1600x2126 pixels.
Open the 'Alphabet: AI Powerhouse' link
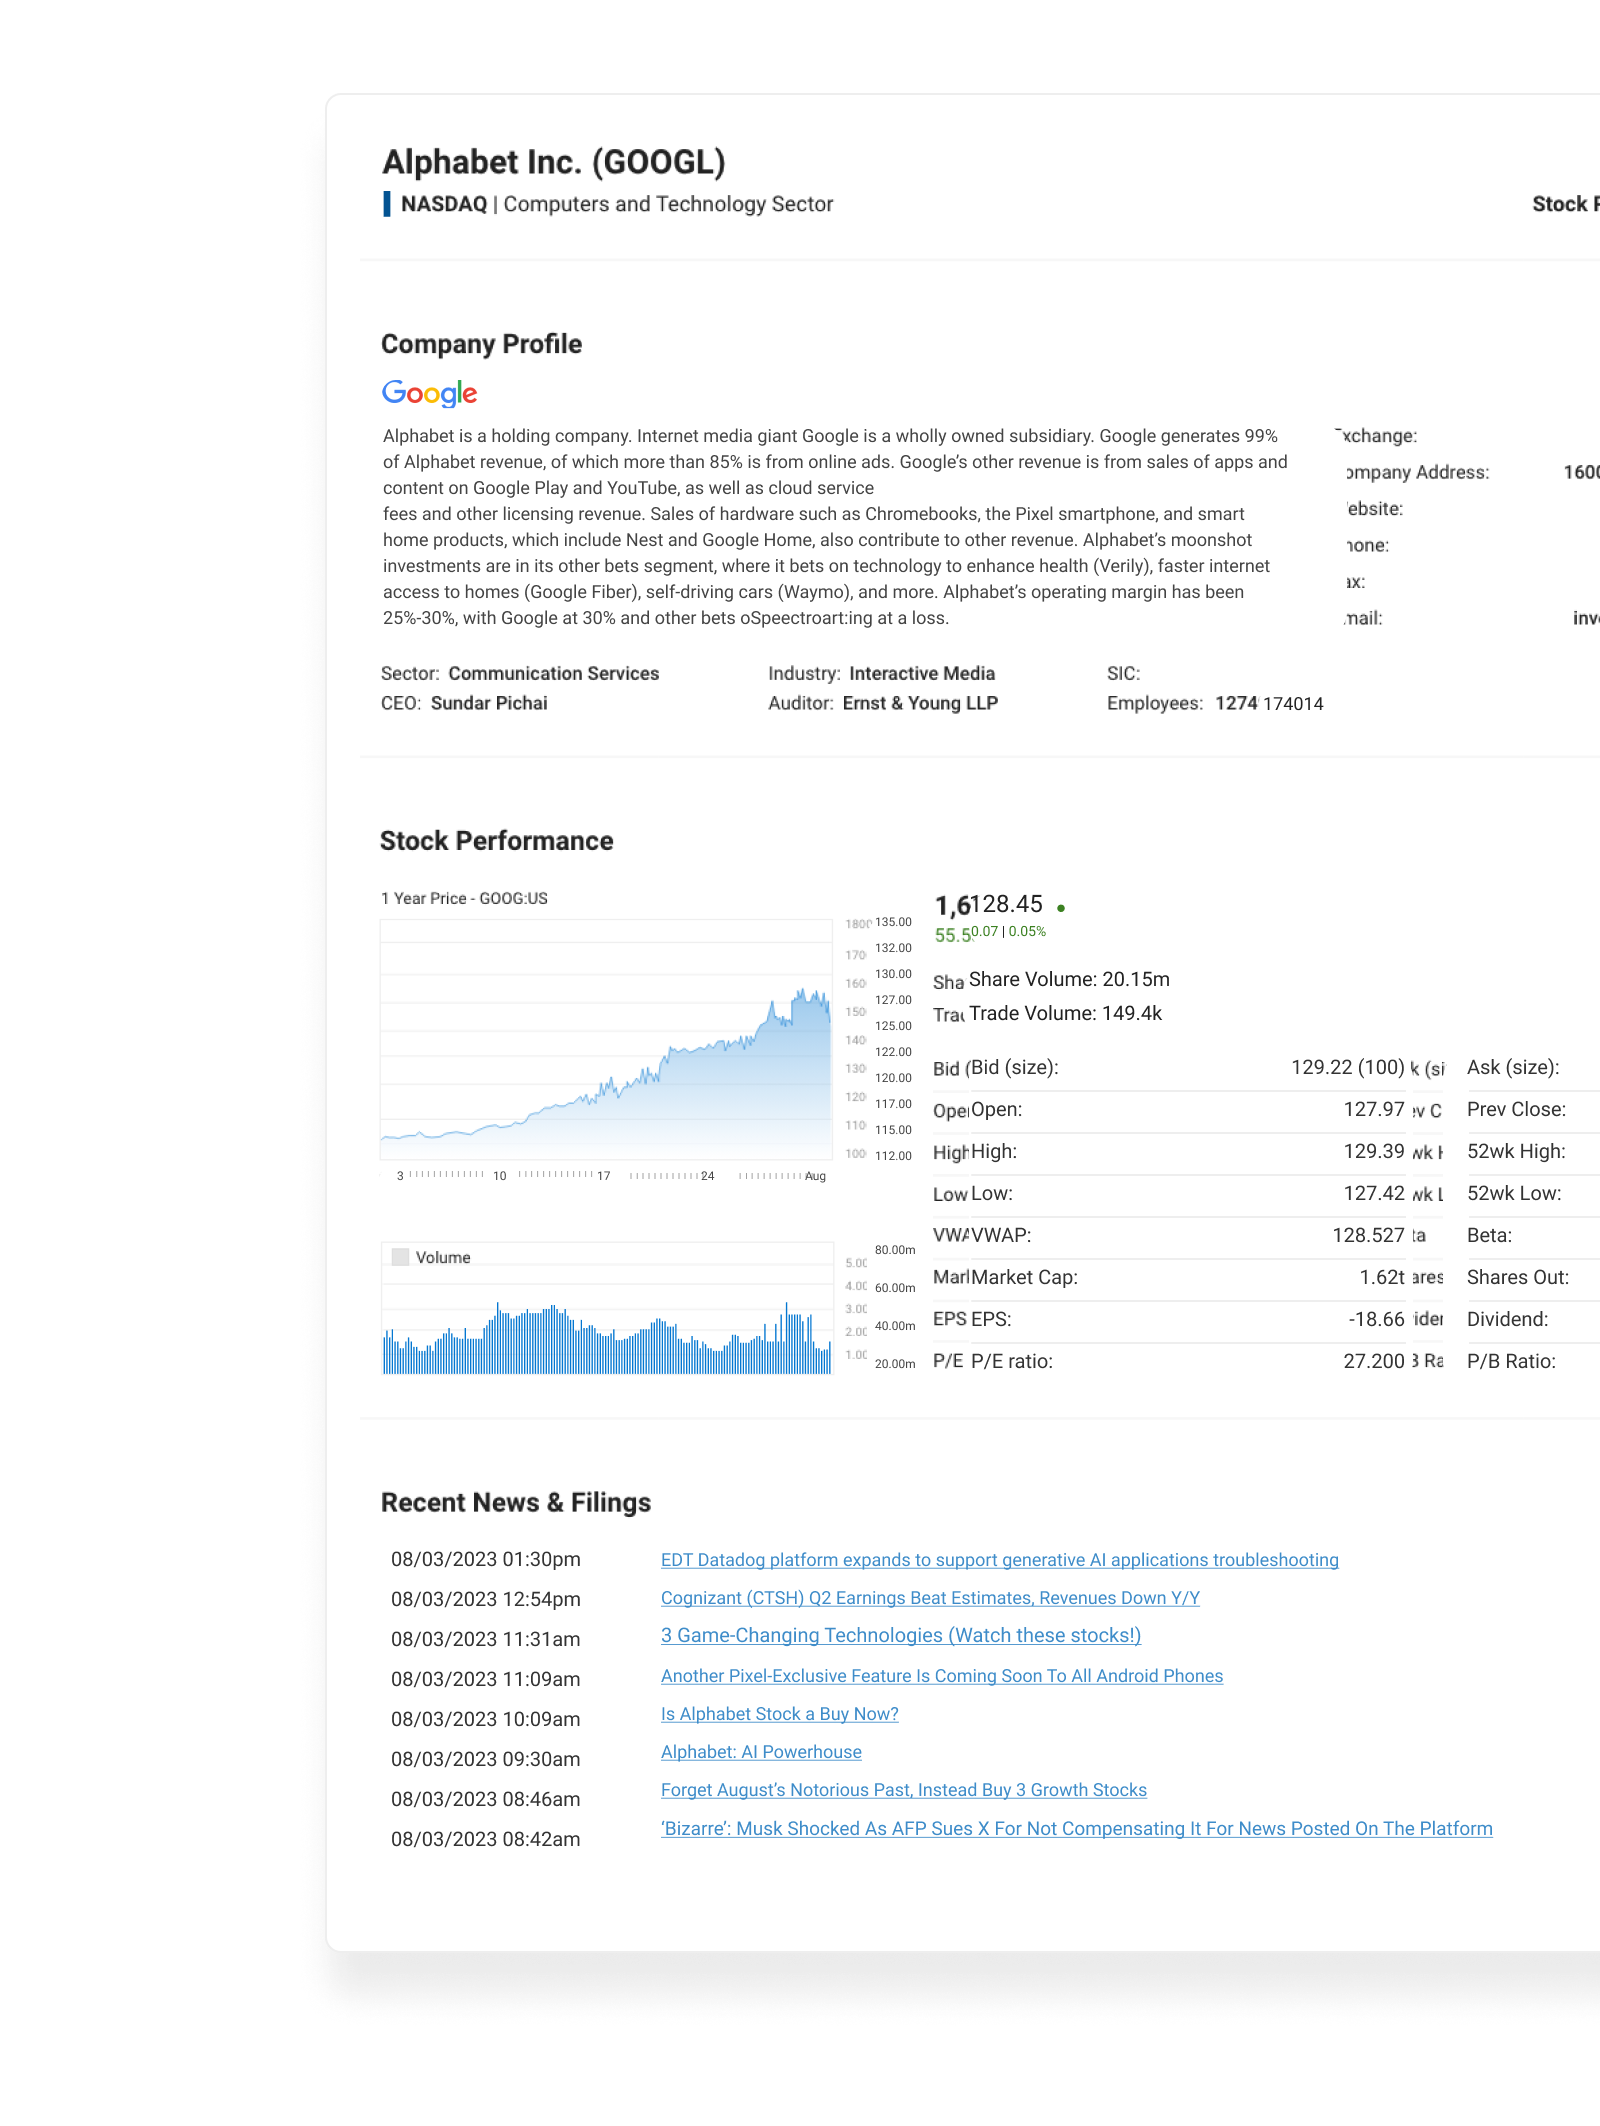[761, 1752]
